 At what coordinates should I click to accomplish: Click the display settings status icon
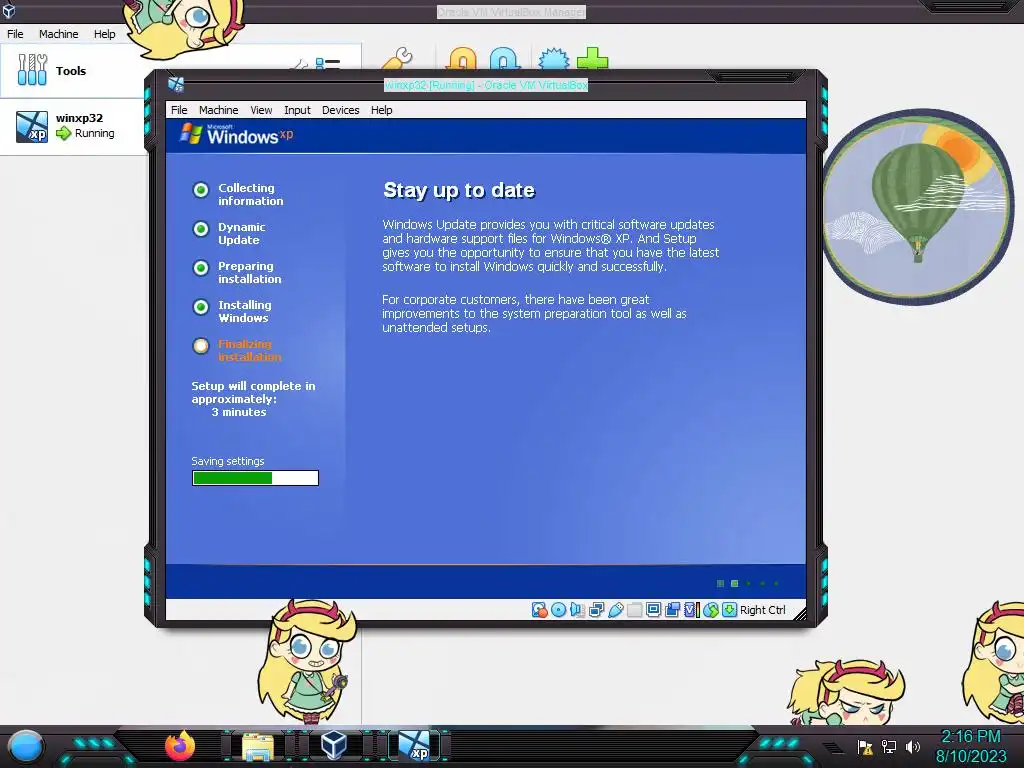point(653,610)
